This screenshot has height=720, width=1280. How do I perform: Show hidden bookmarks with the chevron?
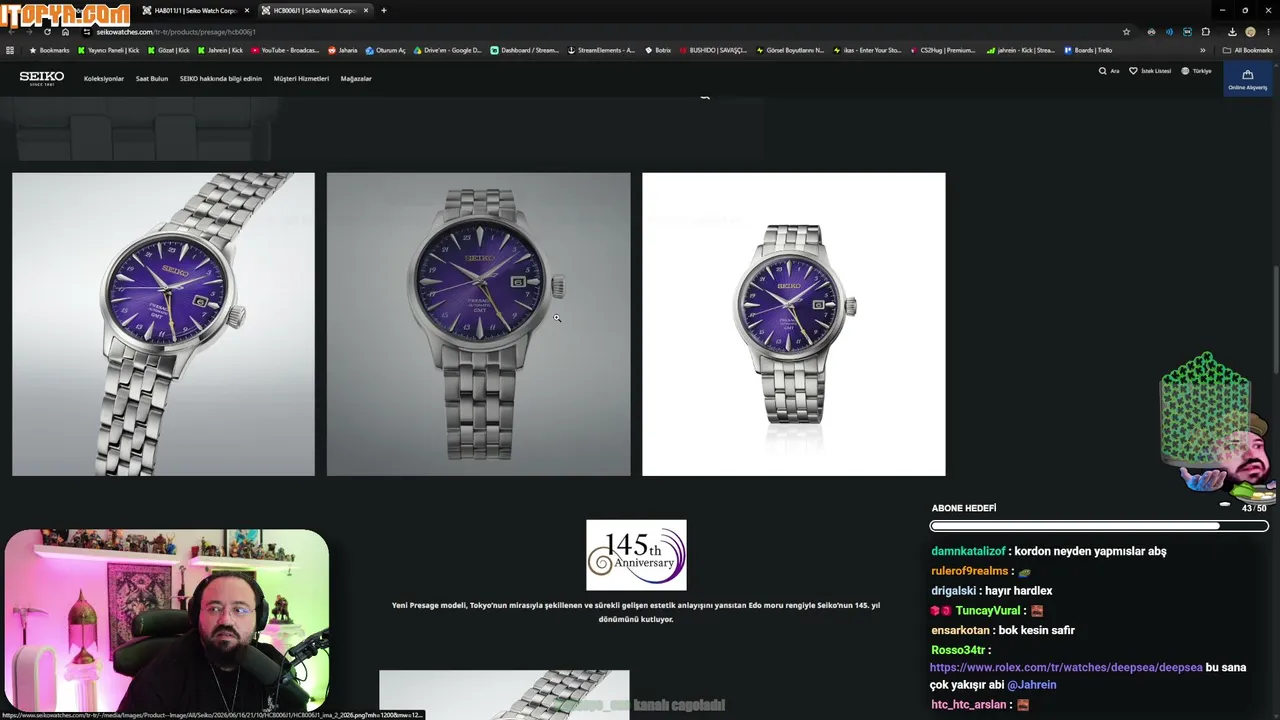tap(1203, 50)
